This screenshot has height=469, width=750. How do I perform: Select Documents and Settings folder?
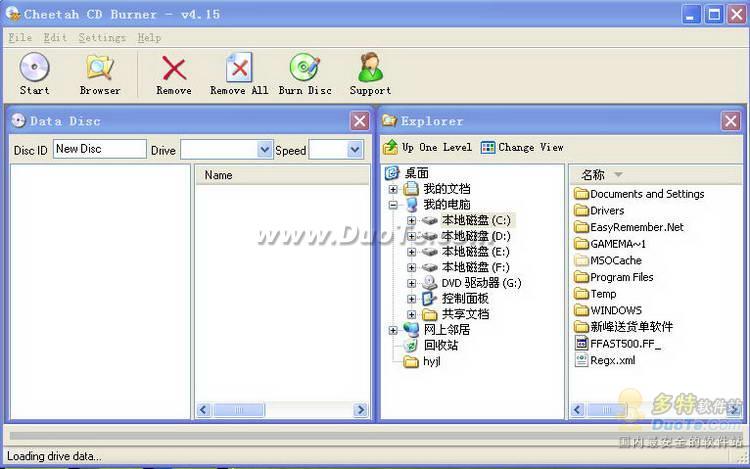click(x=640, y=194)
